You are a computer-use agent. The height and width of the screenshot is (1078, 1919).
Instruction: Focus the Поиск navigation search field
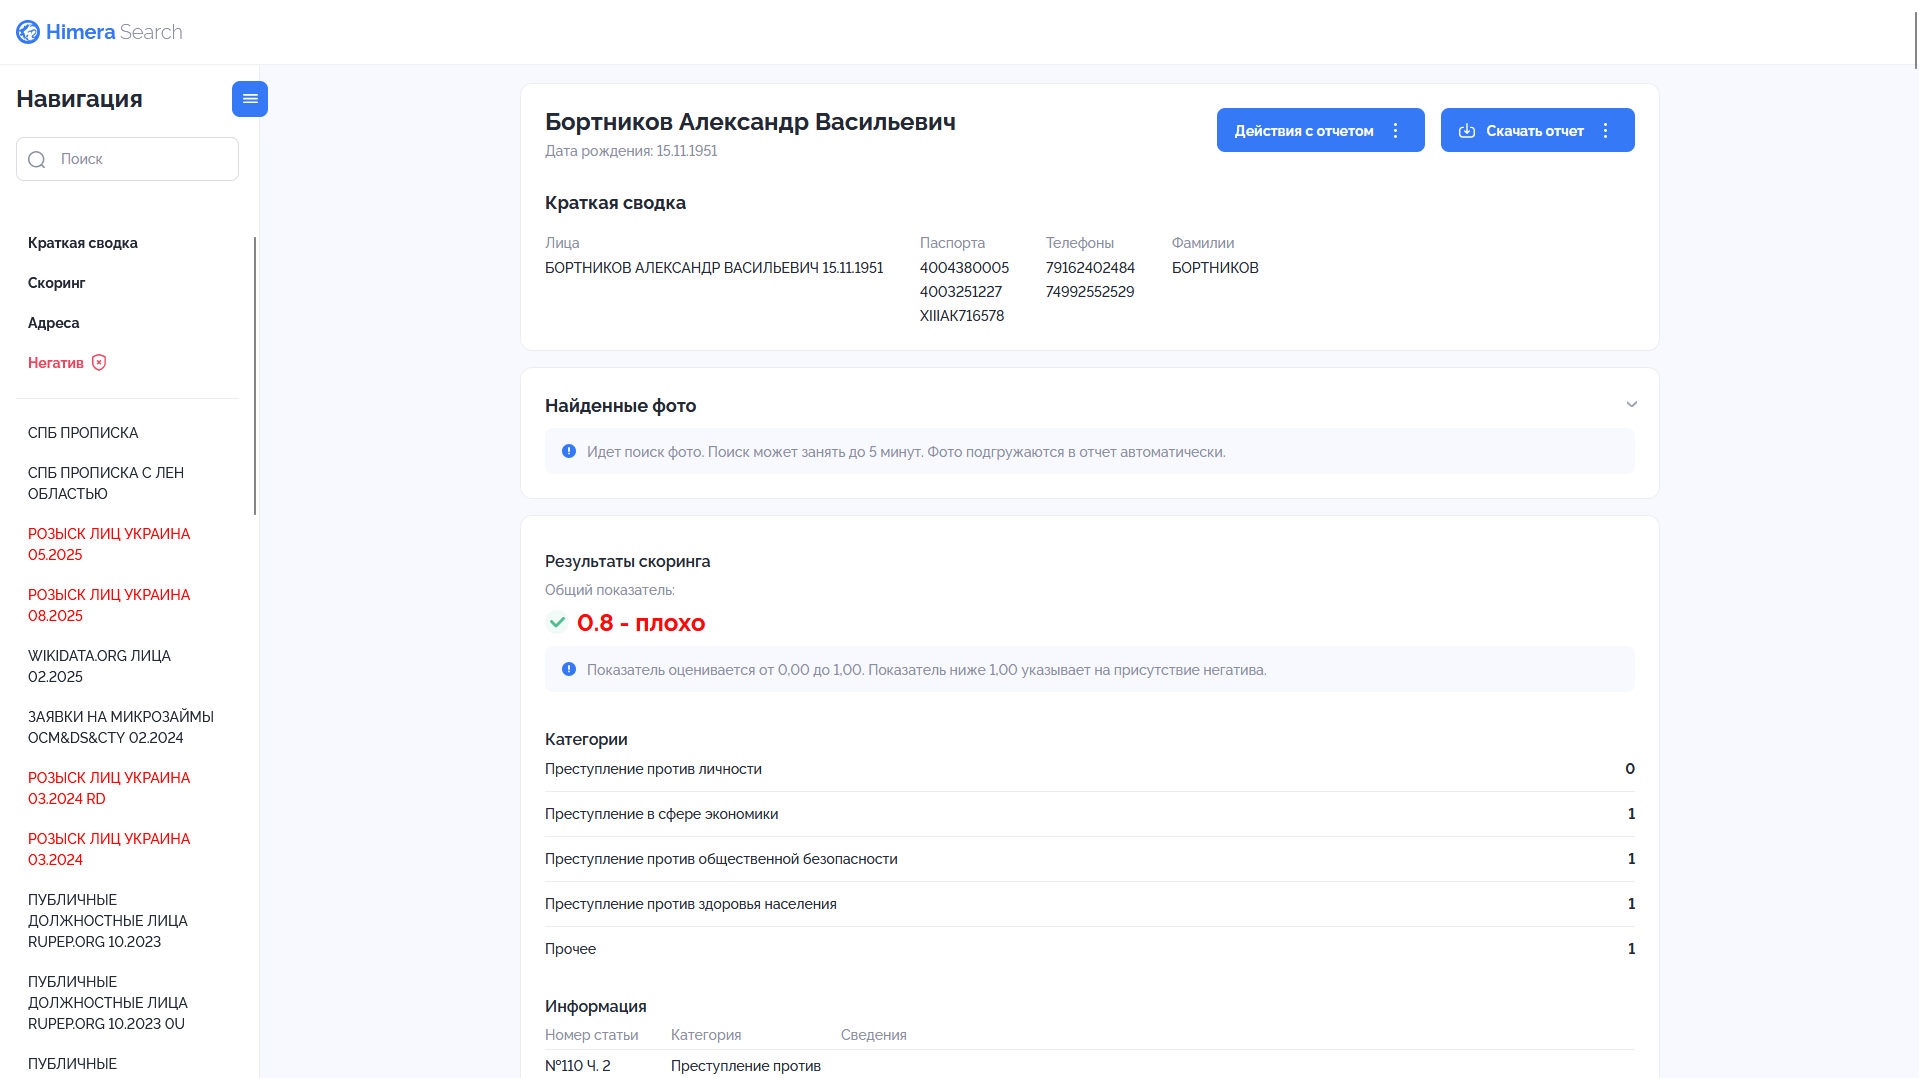(x=127, y=159)
